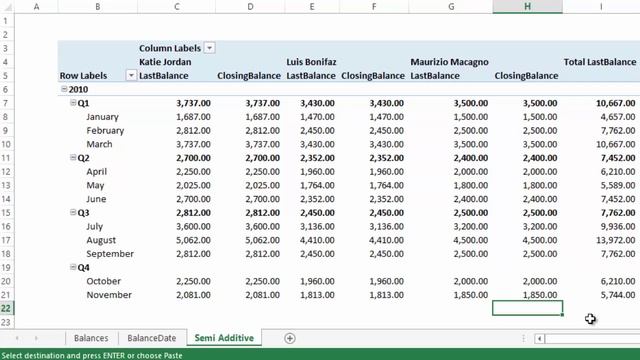Select the Semi Additive sheet tab
Image resolution: width=640 pixels, height=360 pixels.
224,338
